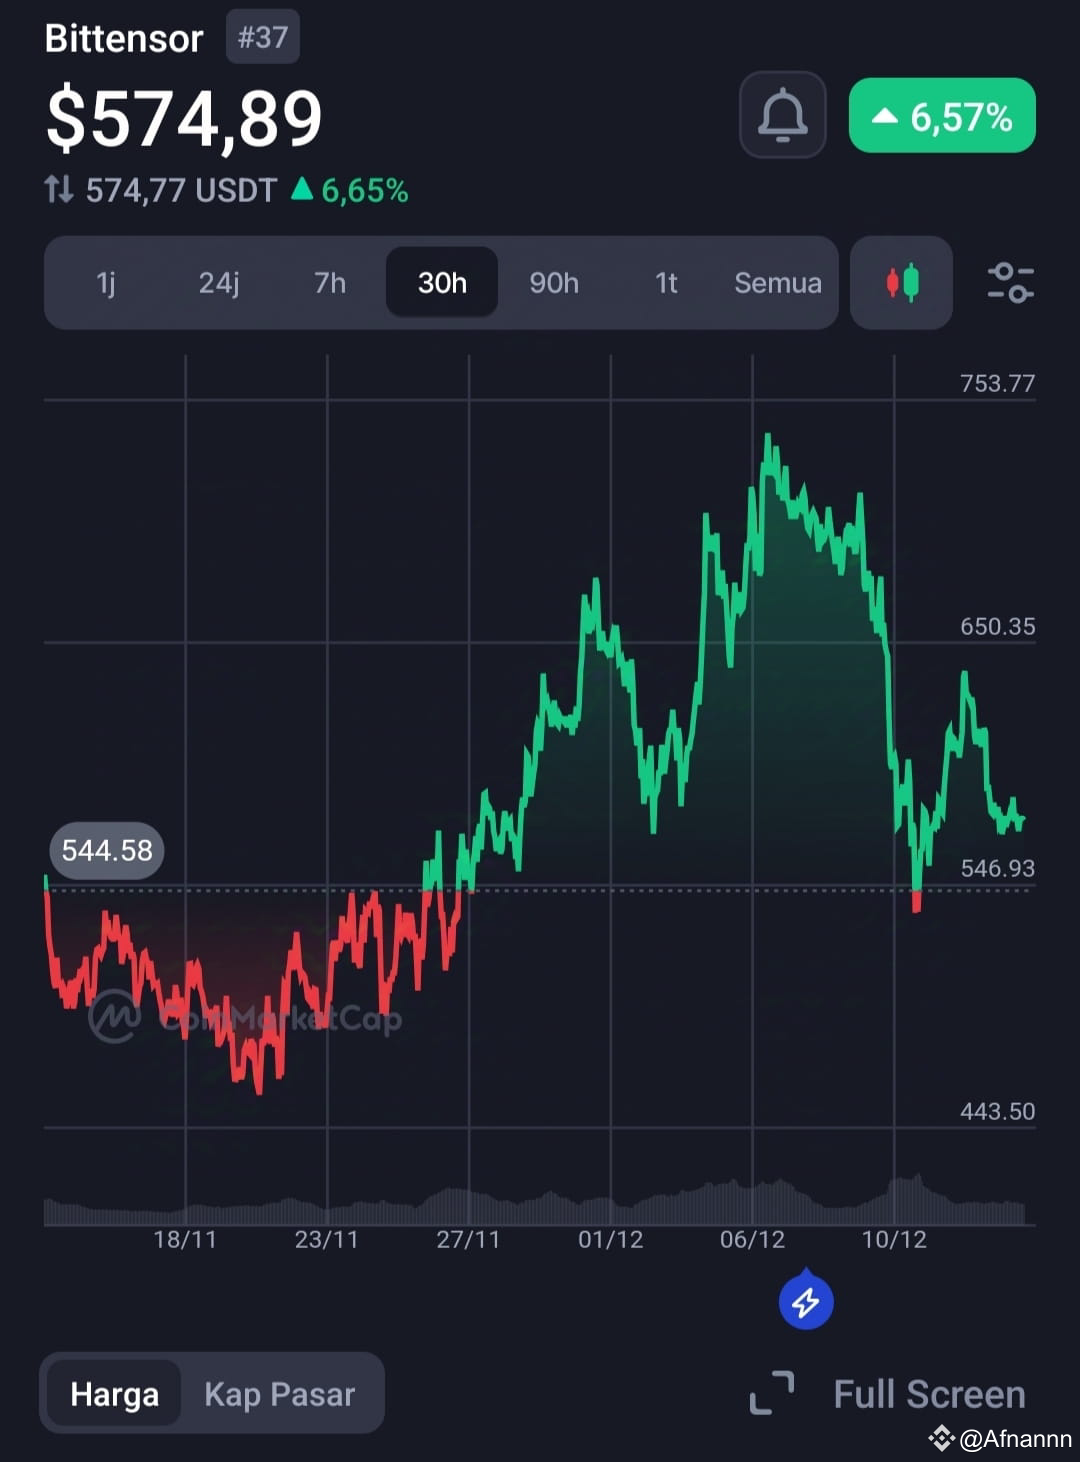Select the 1t timeframe option
The height and width of the screenshot is (1462, 1080).
coord(665,283)
